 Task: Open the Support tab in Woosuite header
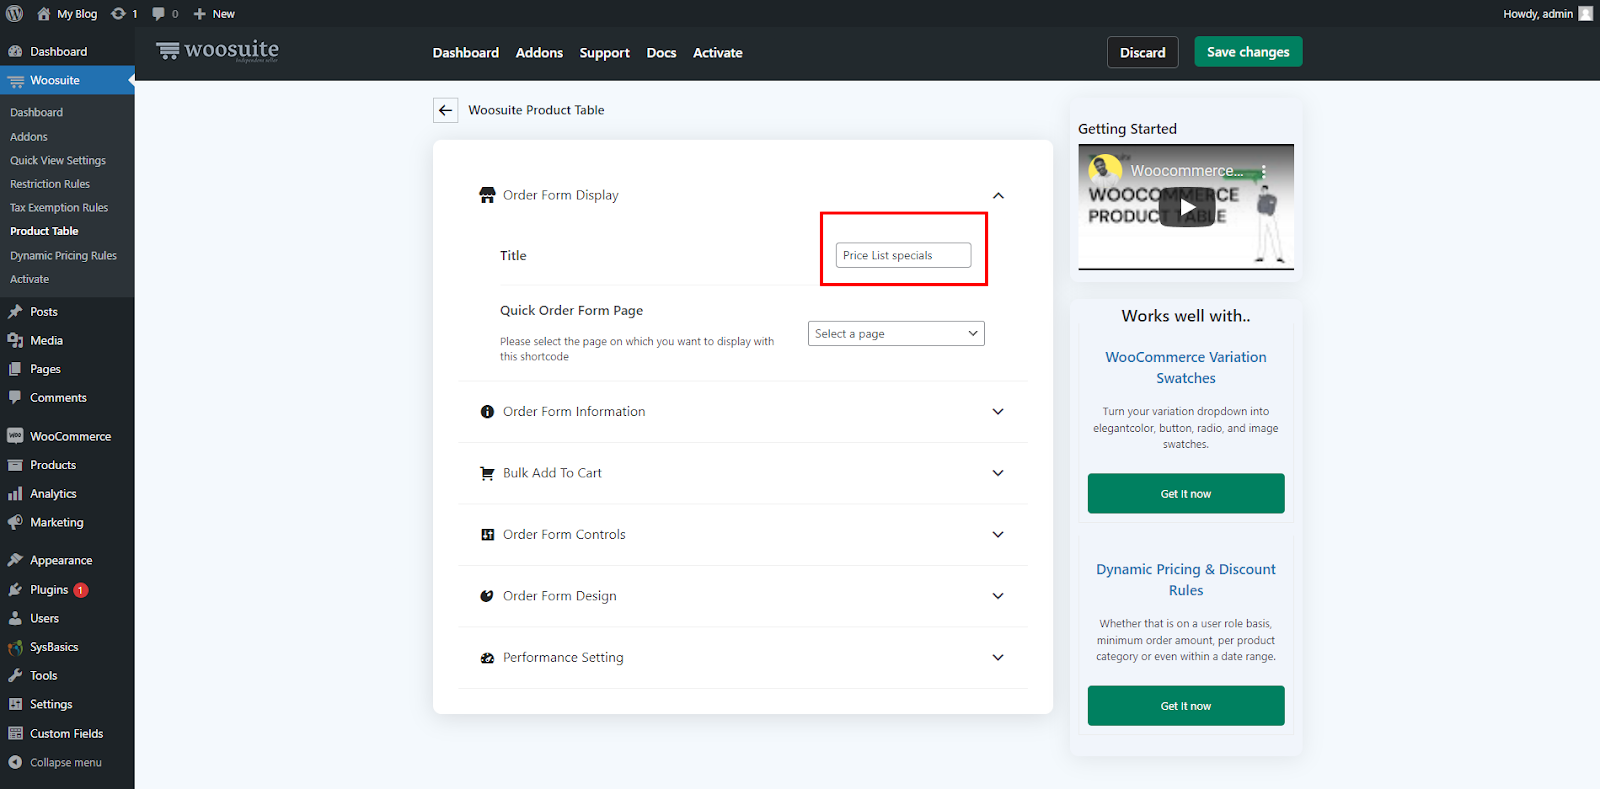[x=605, y=53]
